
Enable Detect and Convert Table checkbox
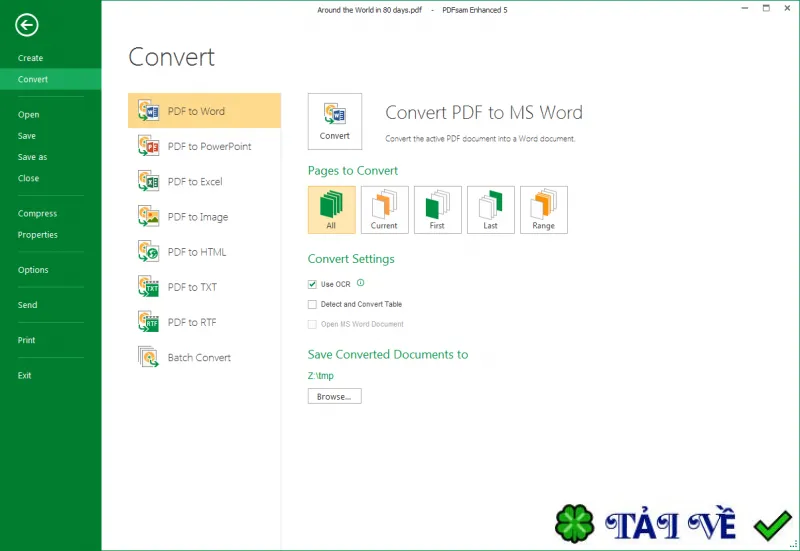[312, 304]
